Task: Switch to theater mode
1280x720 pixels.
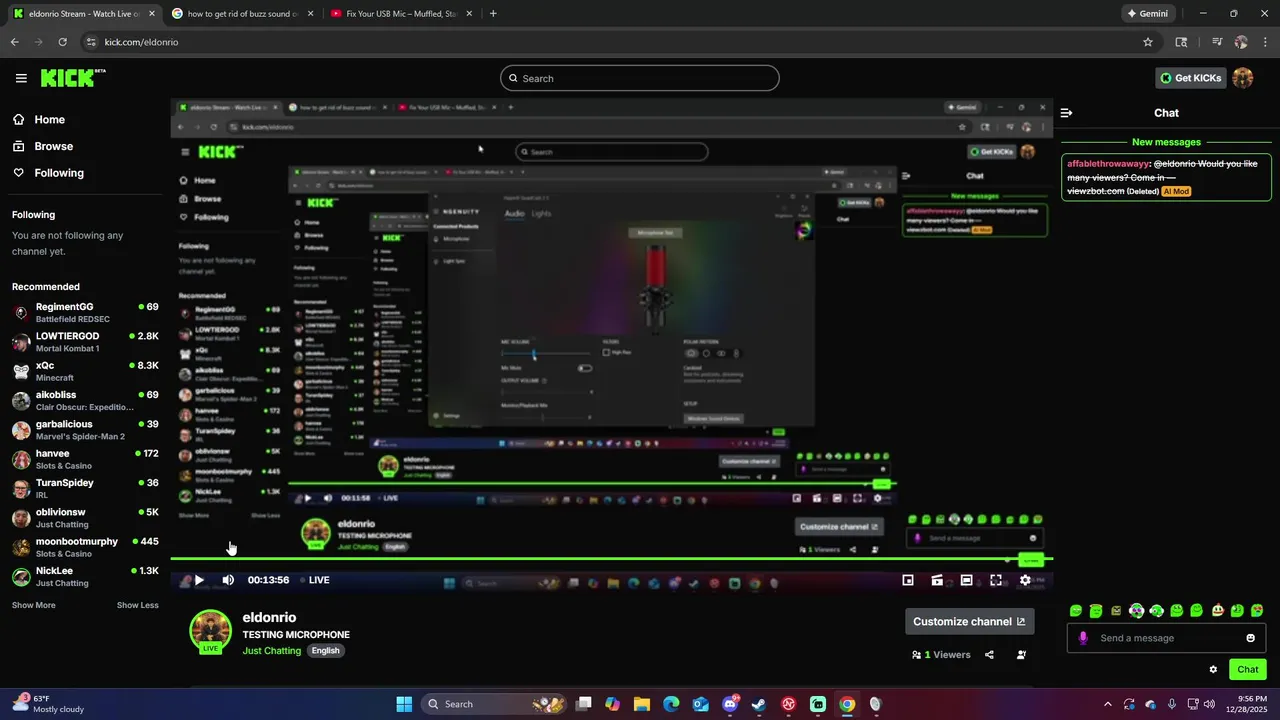Action: (966, 580)
